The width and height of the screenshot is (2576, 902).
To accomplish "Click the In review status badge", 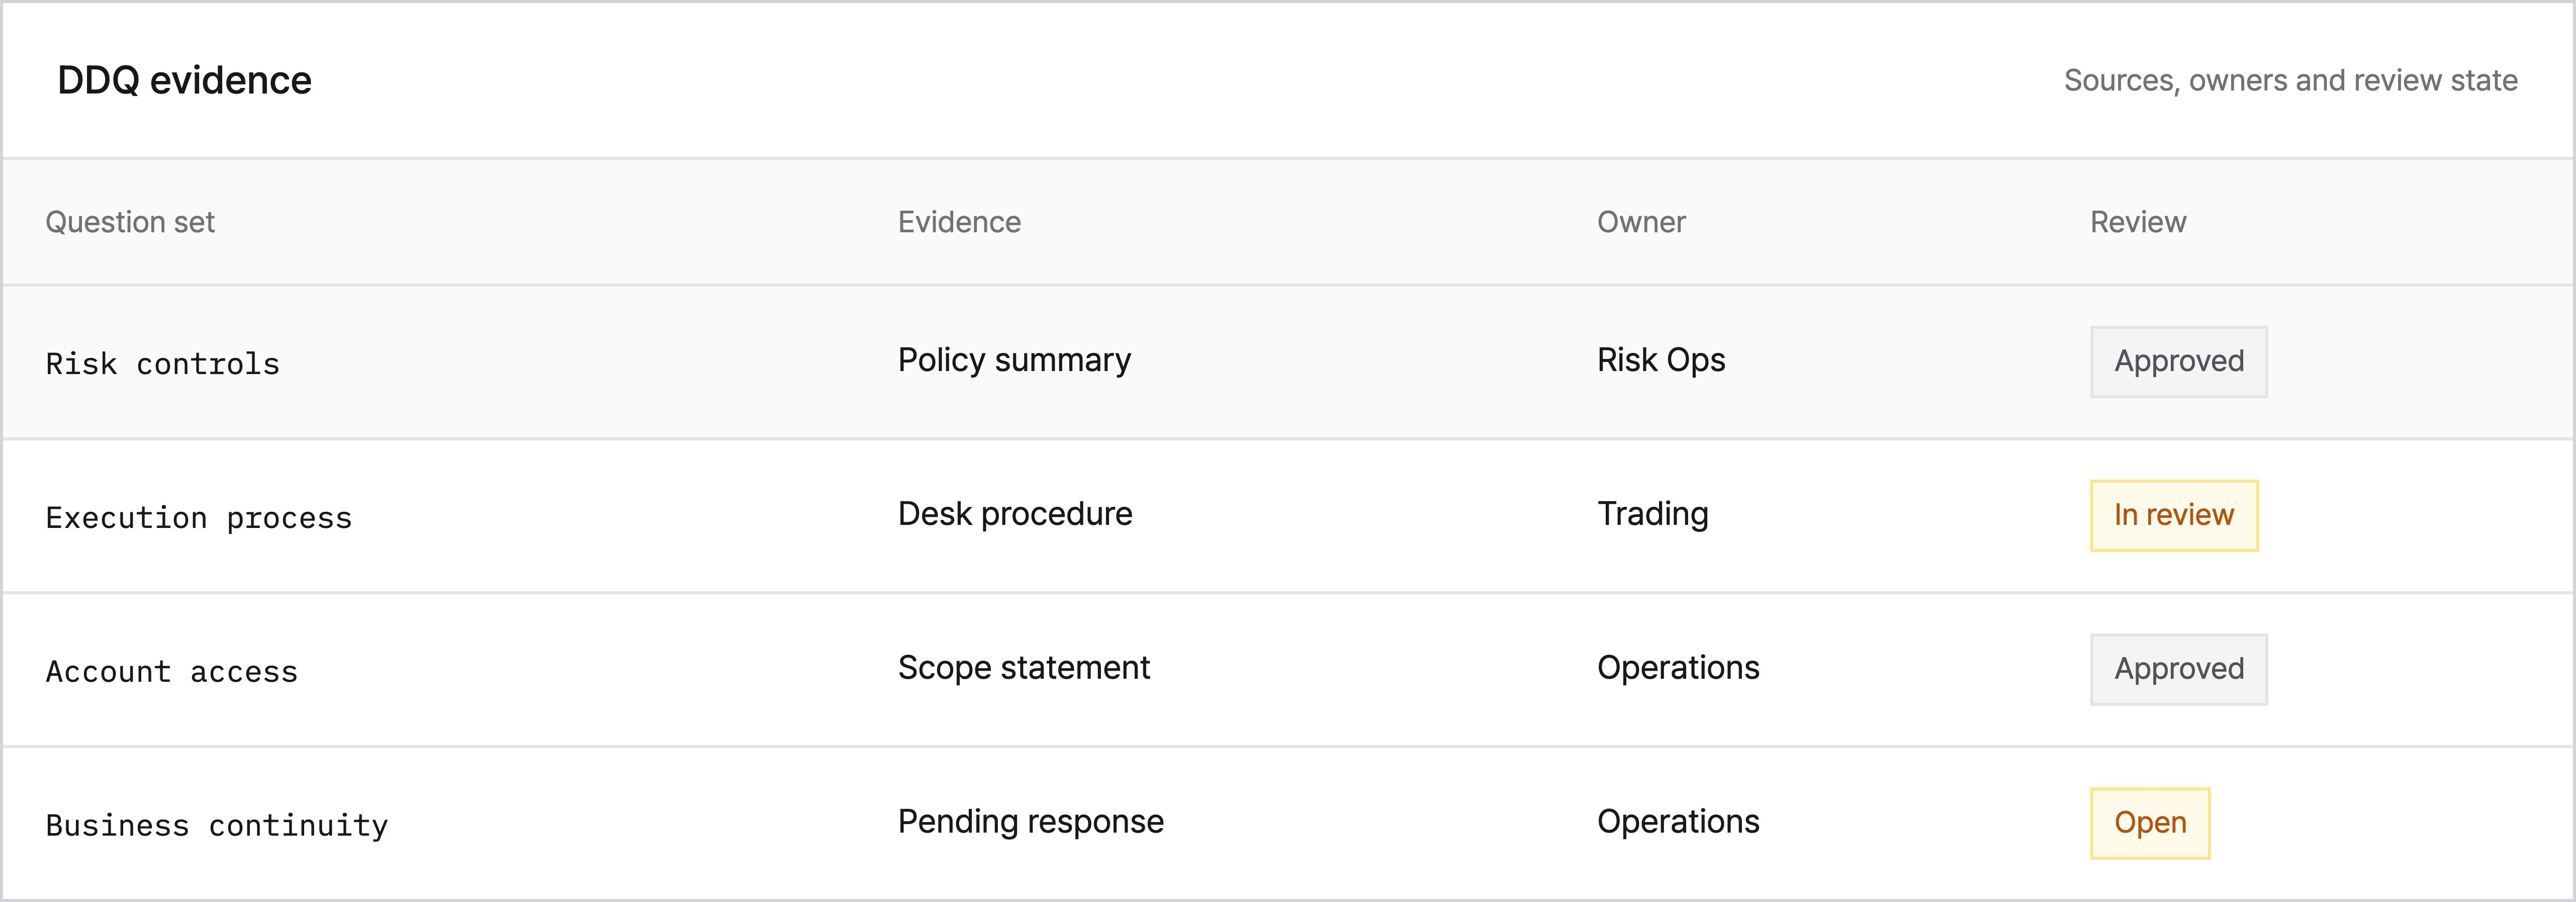I will click(x=2173, y=515).
